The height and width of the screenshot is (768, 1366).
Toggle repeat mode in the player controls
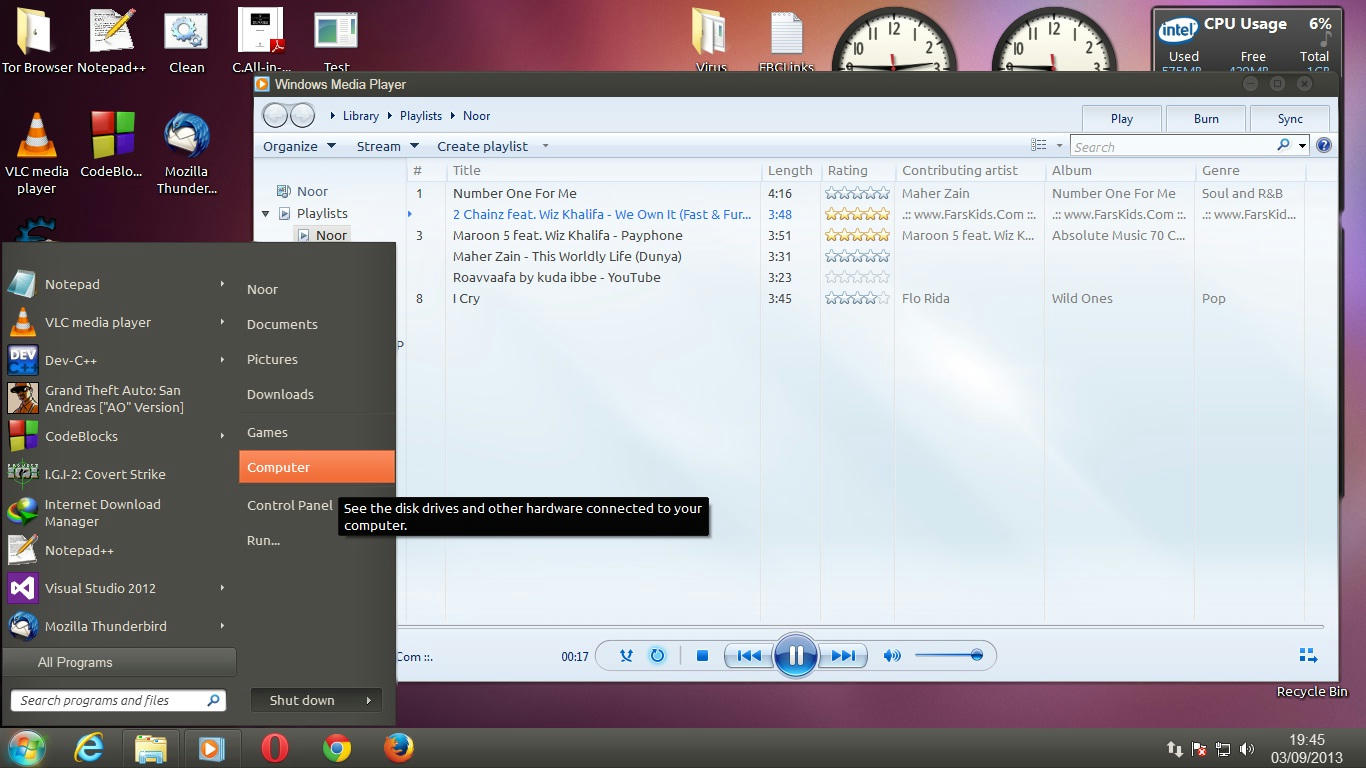(x=657, y=656)
